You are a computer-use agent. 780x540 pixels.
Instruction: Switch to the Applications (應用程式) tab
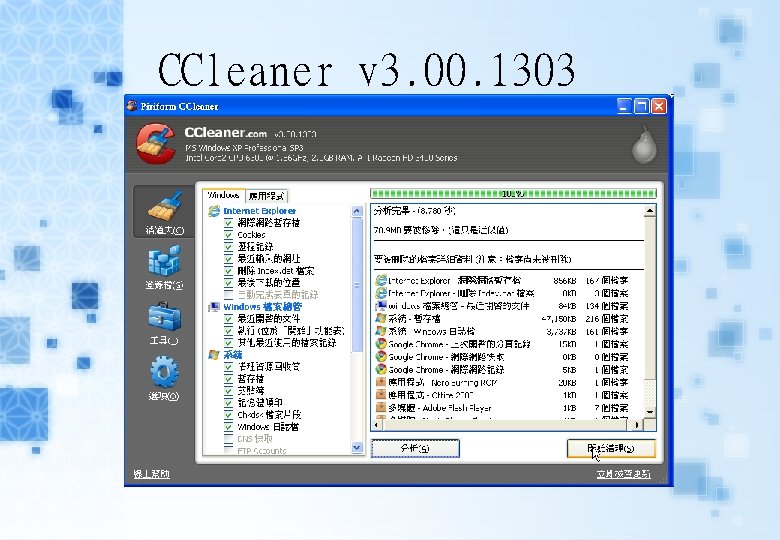[267, 196]
